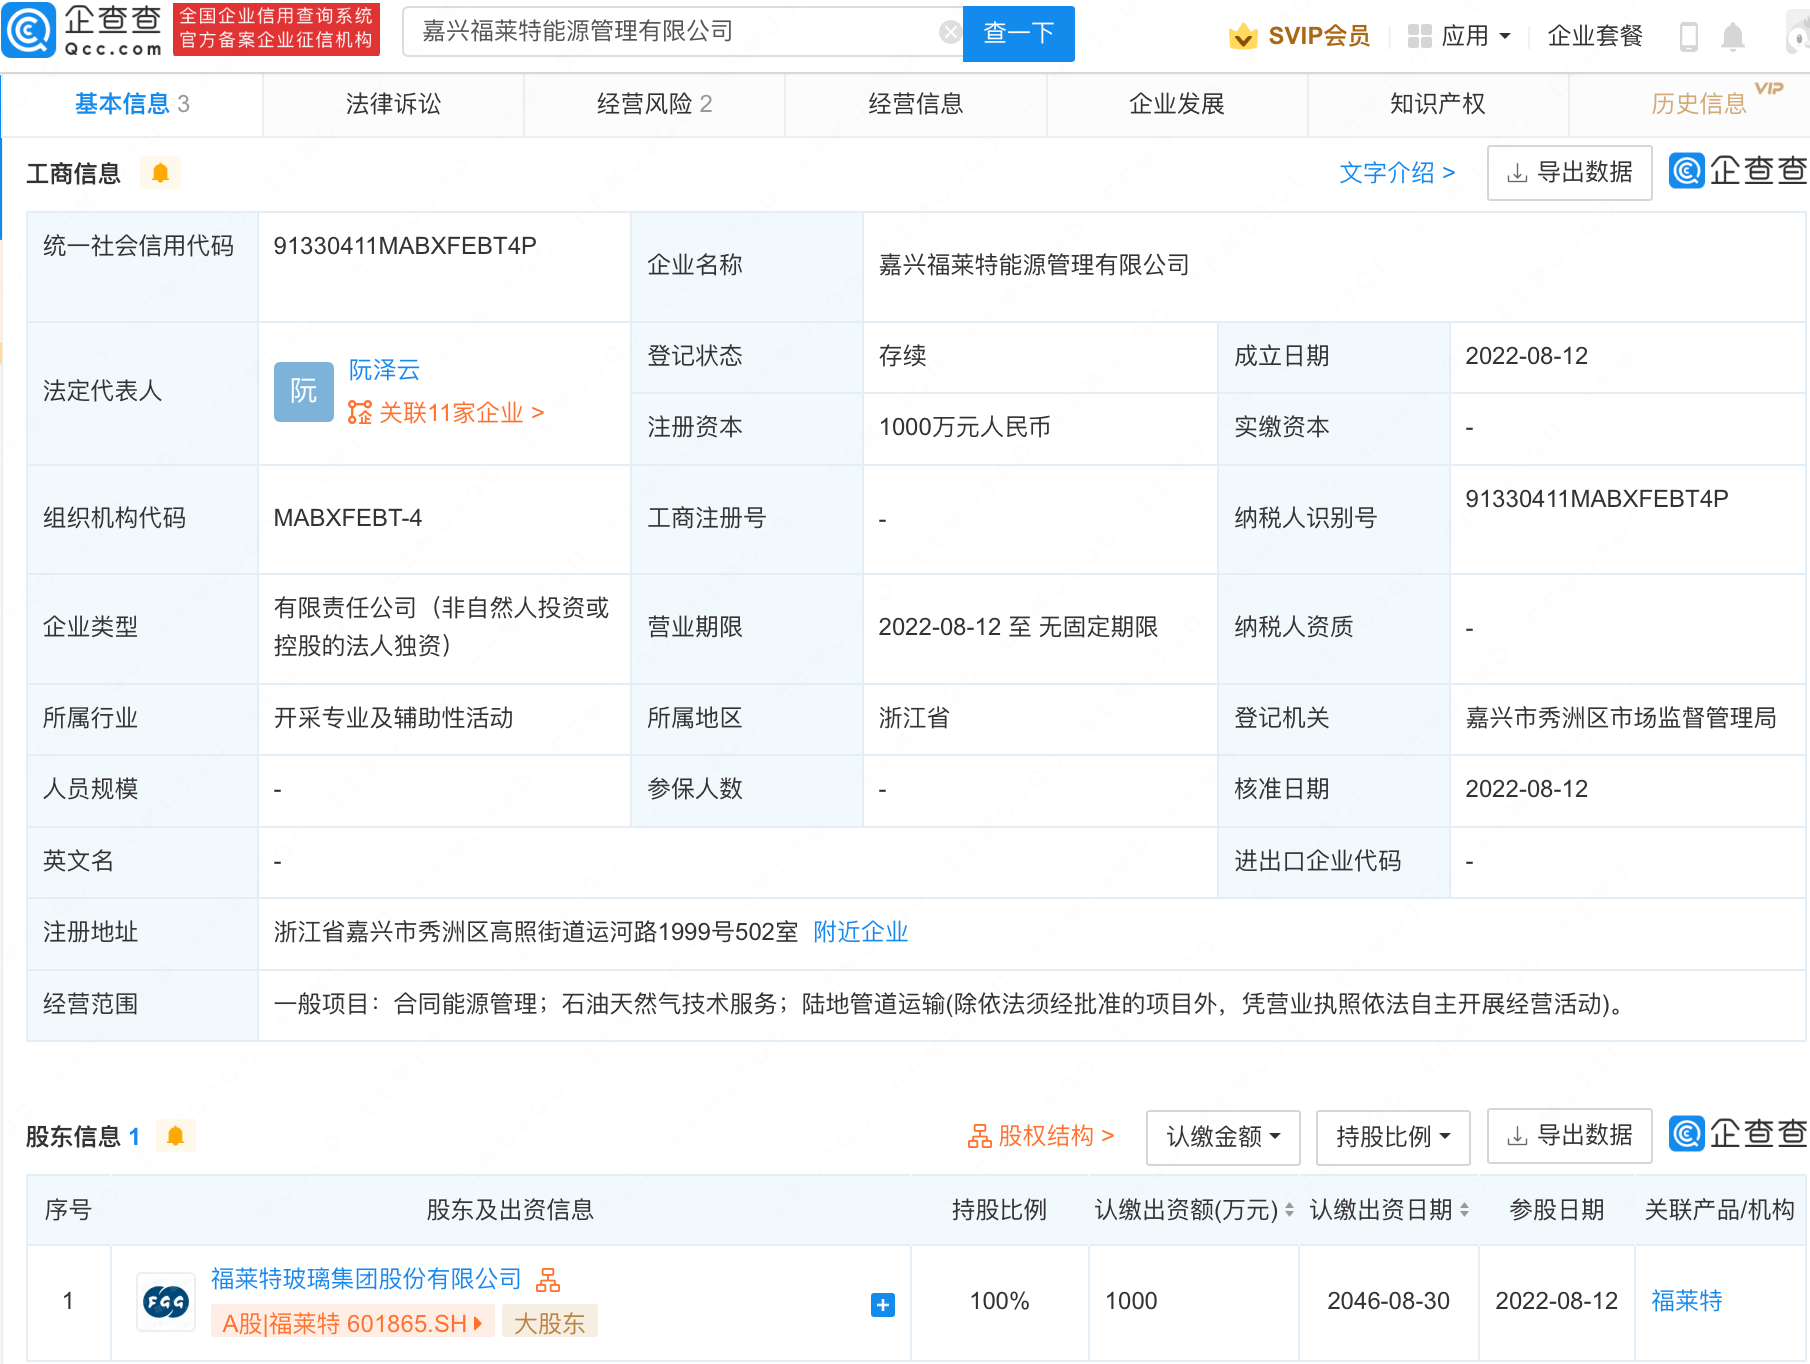Switch to 基本信息 tab
This screenshot has width=1810, height=1364.
pyautogui.click(x=132, y=104)
